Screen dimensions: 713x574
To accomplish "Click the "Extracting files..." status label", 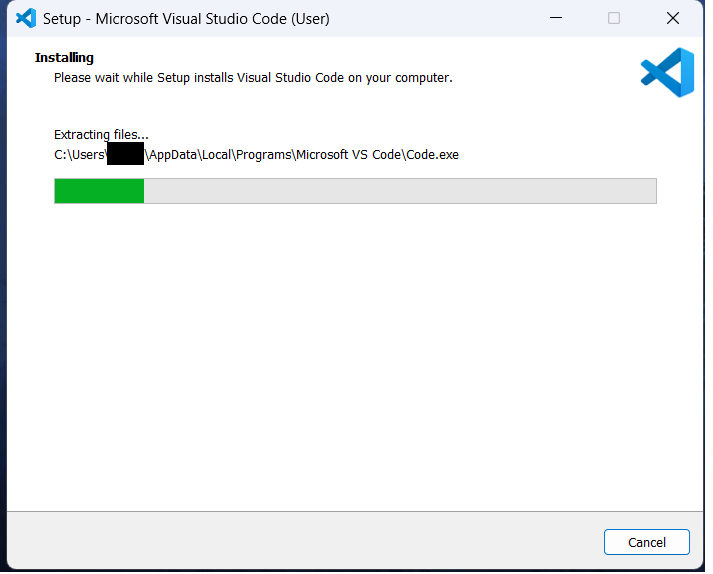I will pos(101,135).
